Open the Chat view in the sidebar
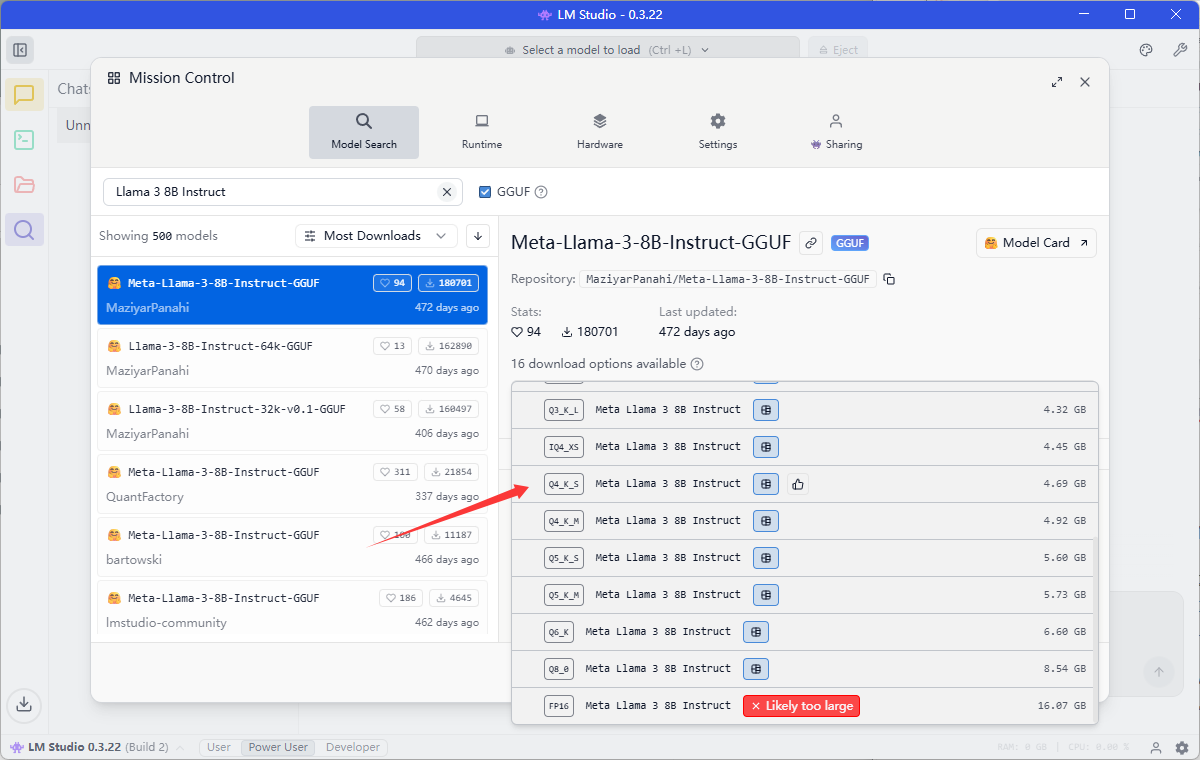 tap(24, 95)
